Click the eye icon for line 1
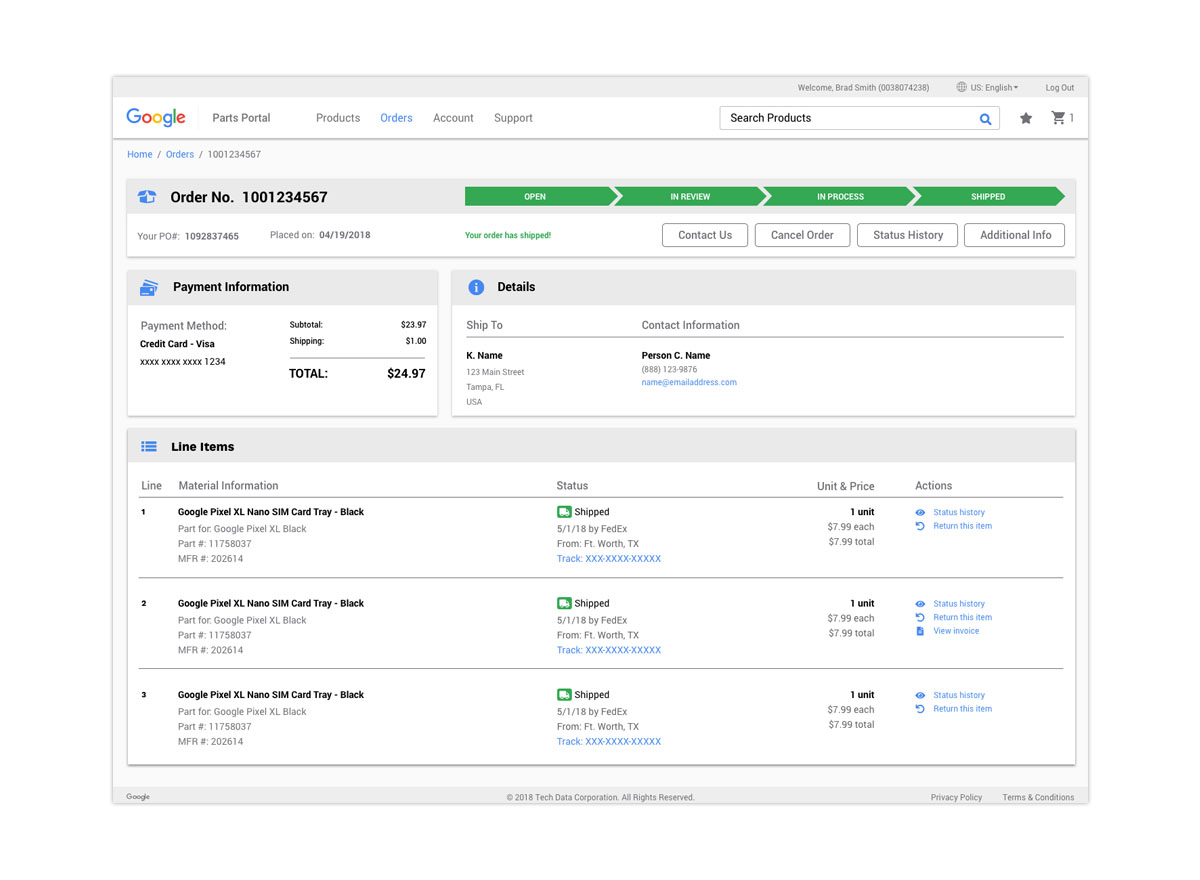 [x=920, y=513]
